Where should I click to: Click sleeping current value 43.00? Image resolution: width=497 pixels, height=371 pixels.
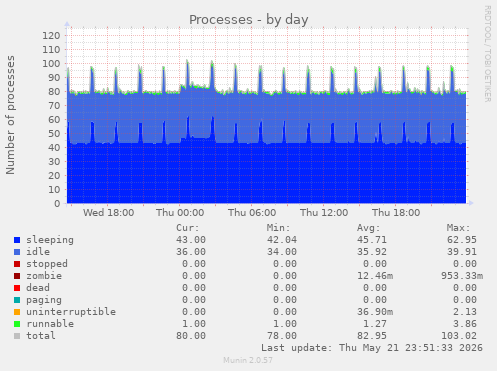(x=191, y=240)
